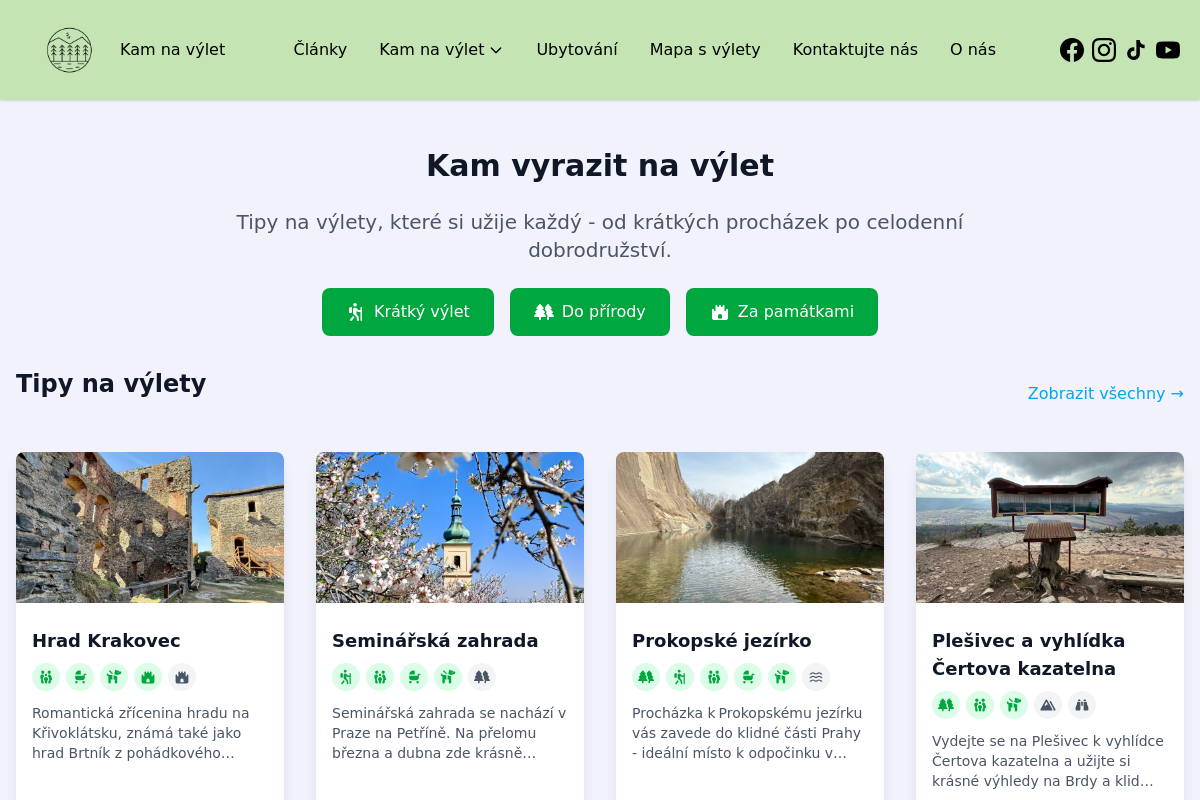Click the Zobrazit všechny link
The image size is (1200, 800).
1105,394
